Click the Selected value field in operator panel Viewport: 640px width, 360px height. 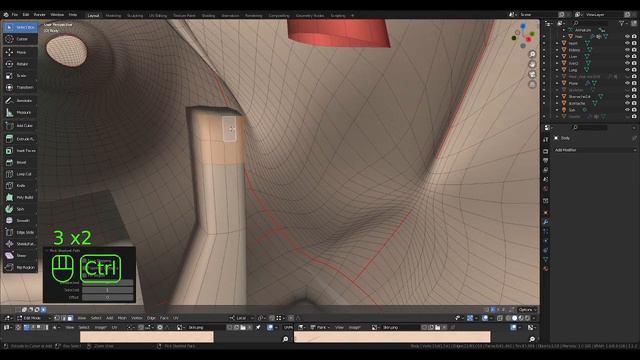coord(108,290)
